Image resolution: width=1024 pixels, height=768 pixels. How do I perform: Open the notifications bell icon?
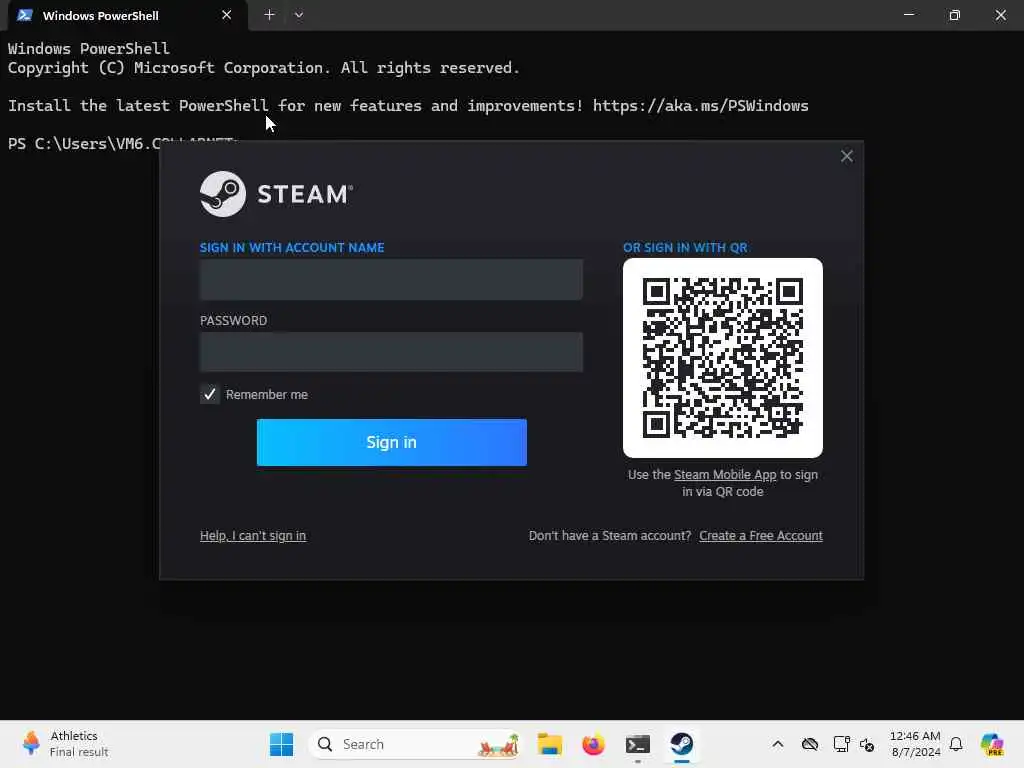click(x=956, y=744)
